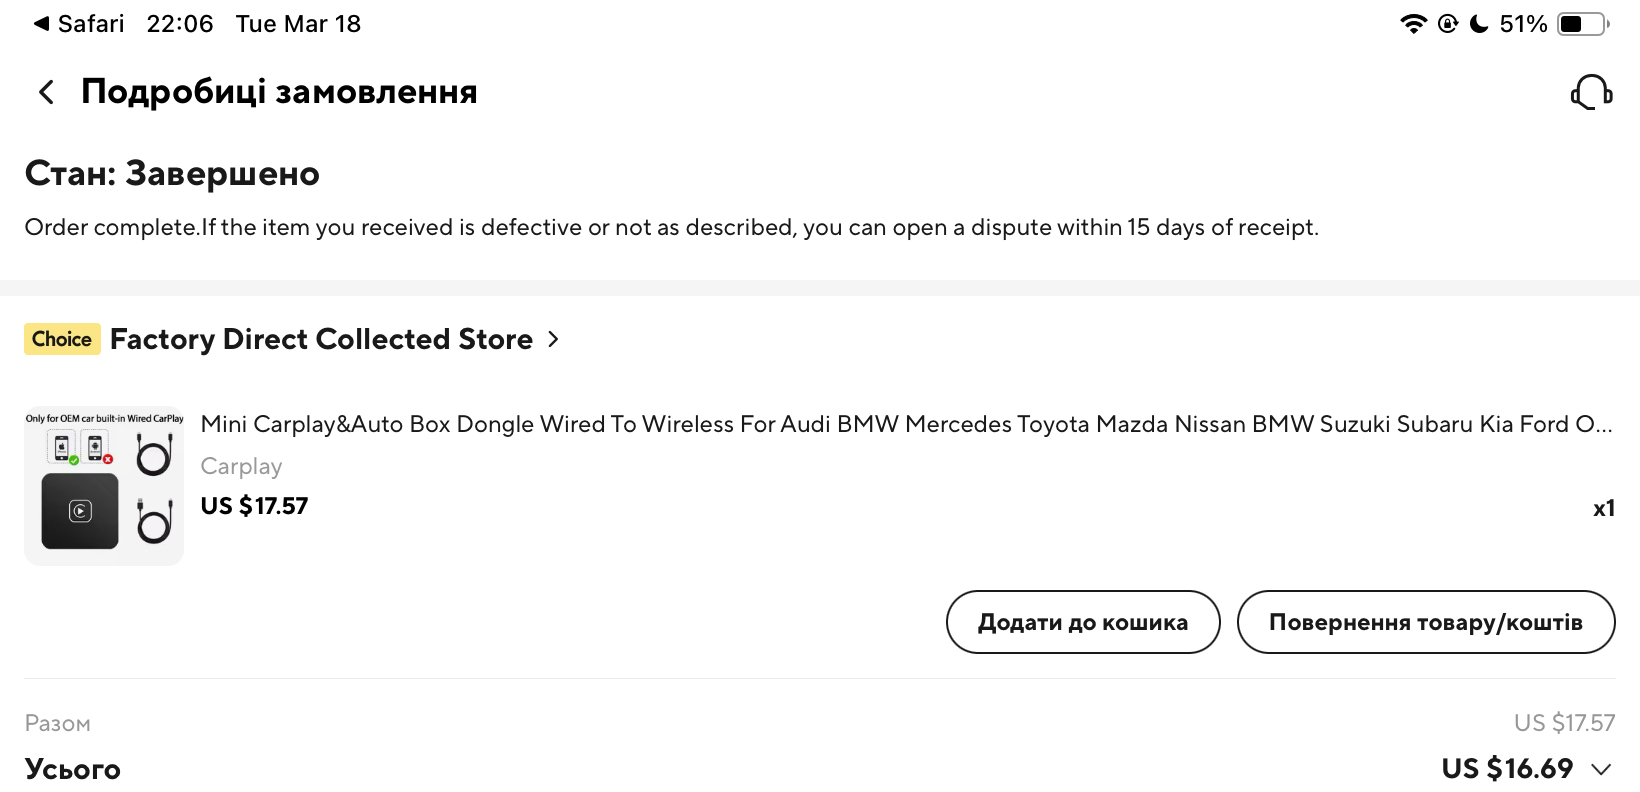Screen dimensions: 1640x792
Task: Tap the Wi-Fi status icon
Action: [x=1413, y=24]
